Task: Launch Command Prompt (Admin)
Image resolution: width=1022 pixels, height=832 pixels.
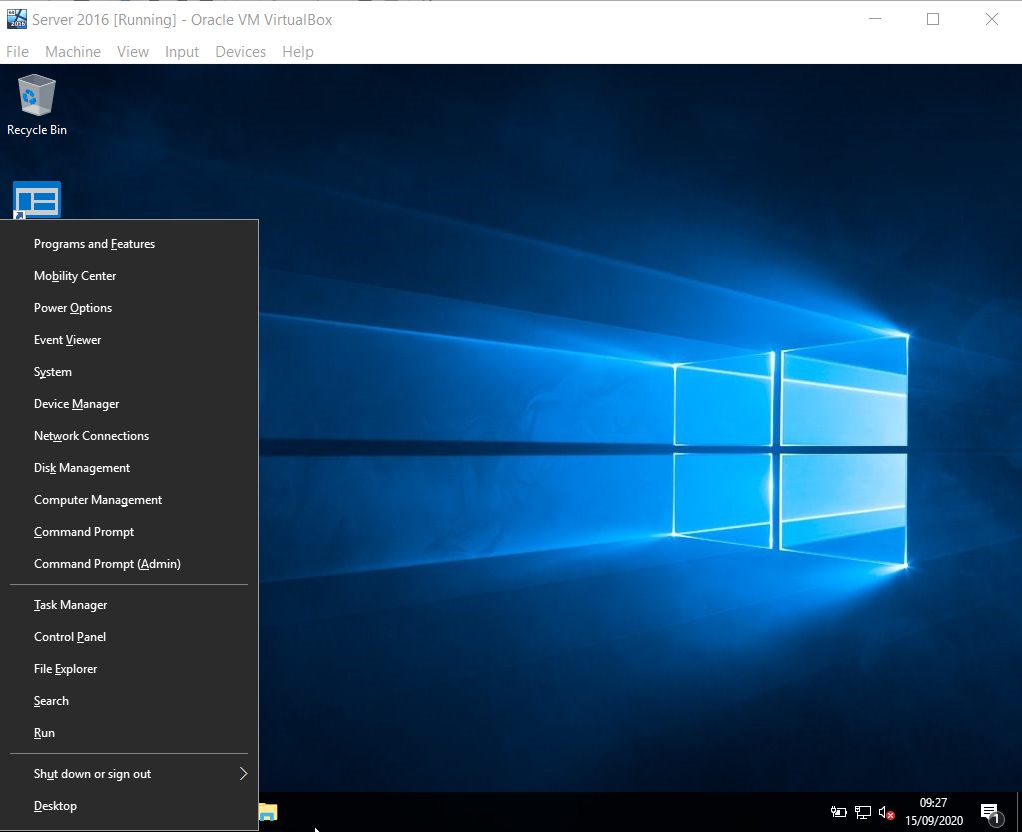Action: 129,563
